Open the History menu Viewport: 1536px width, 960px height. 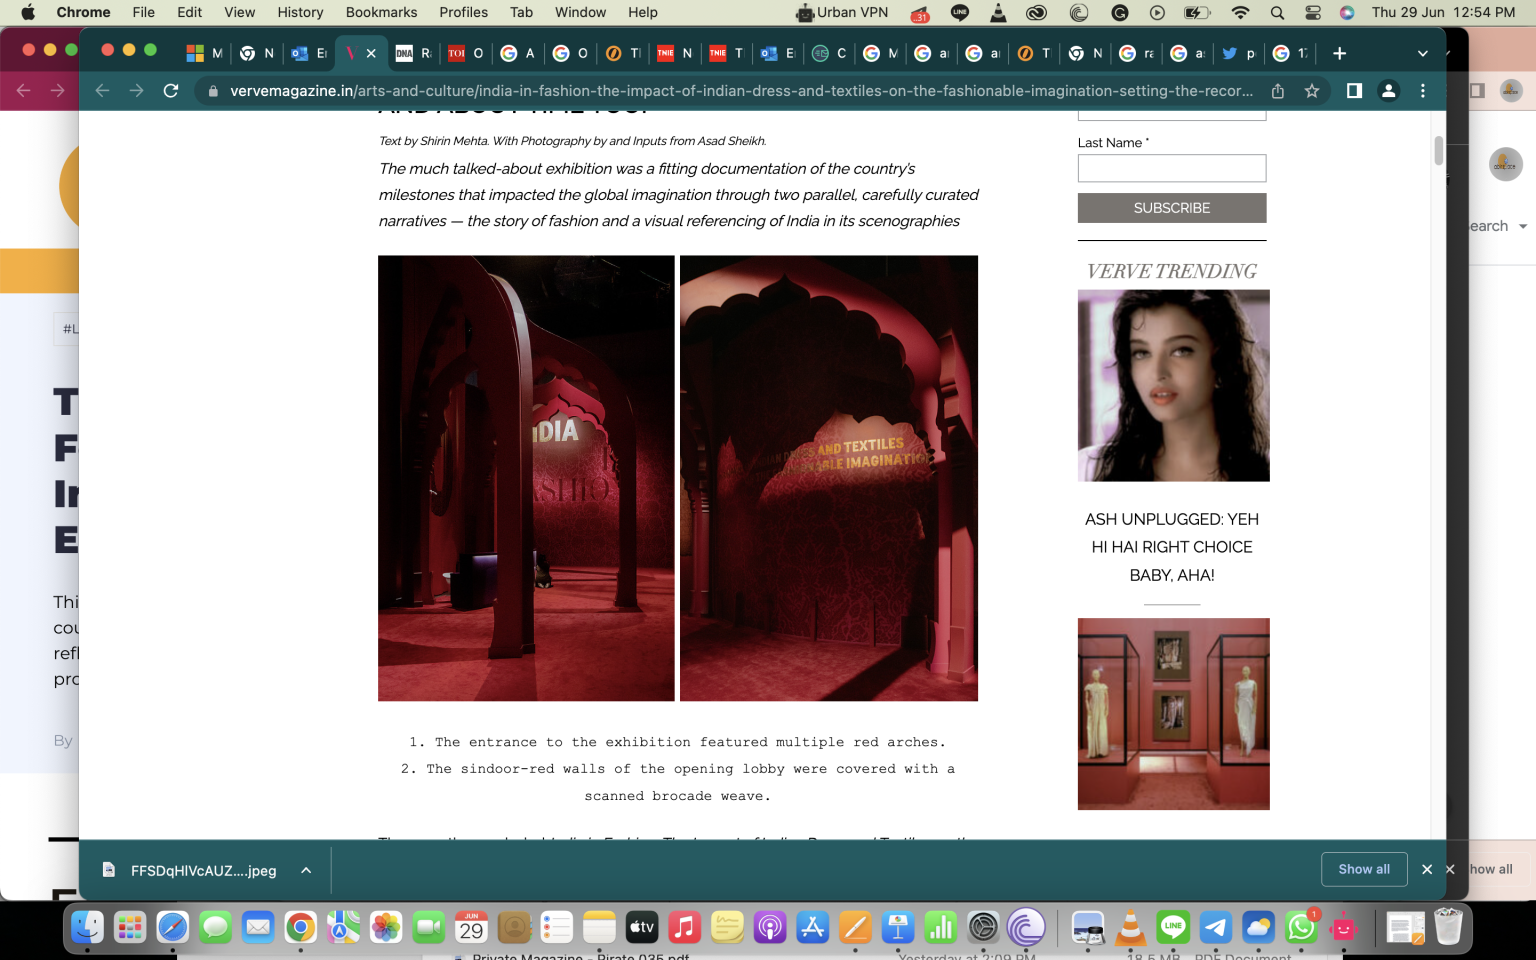click(300, 12)
